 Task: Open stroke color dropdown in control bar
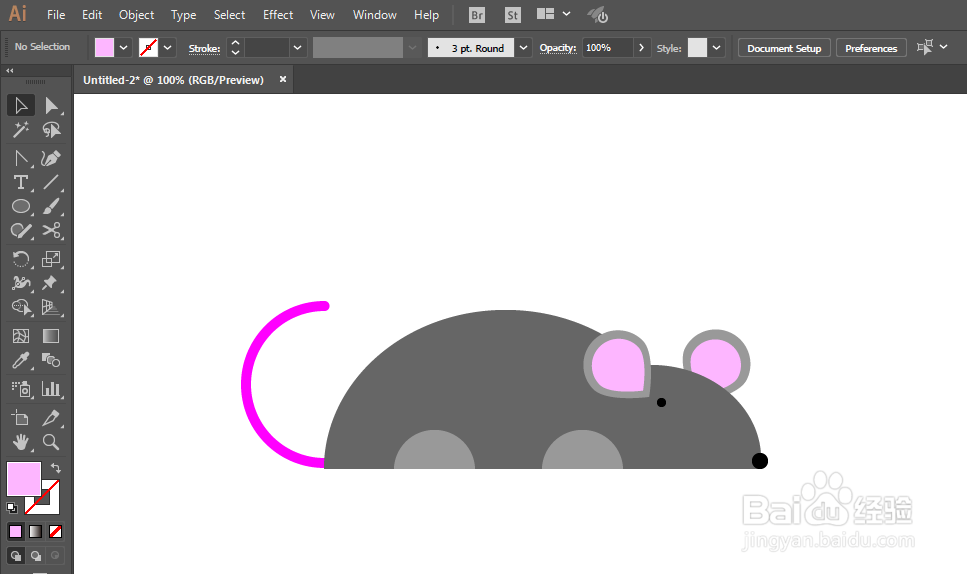tap(167, 47)
